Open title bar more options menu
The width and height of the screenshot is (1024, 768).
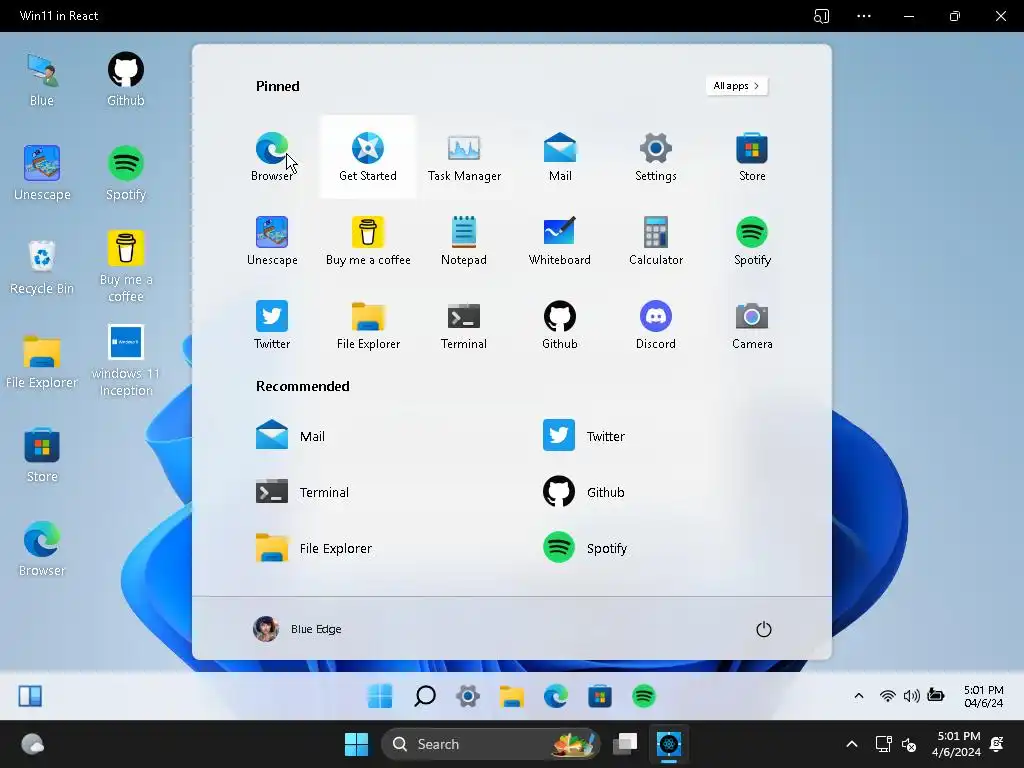[x=863, y=16]
